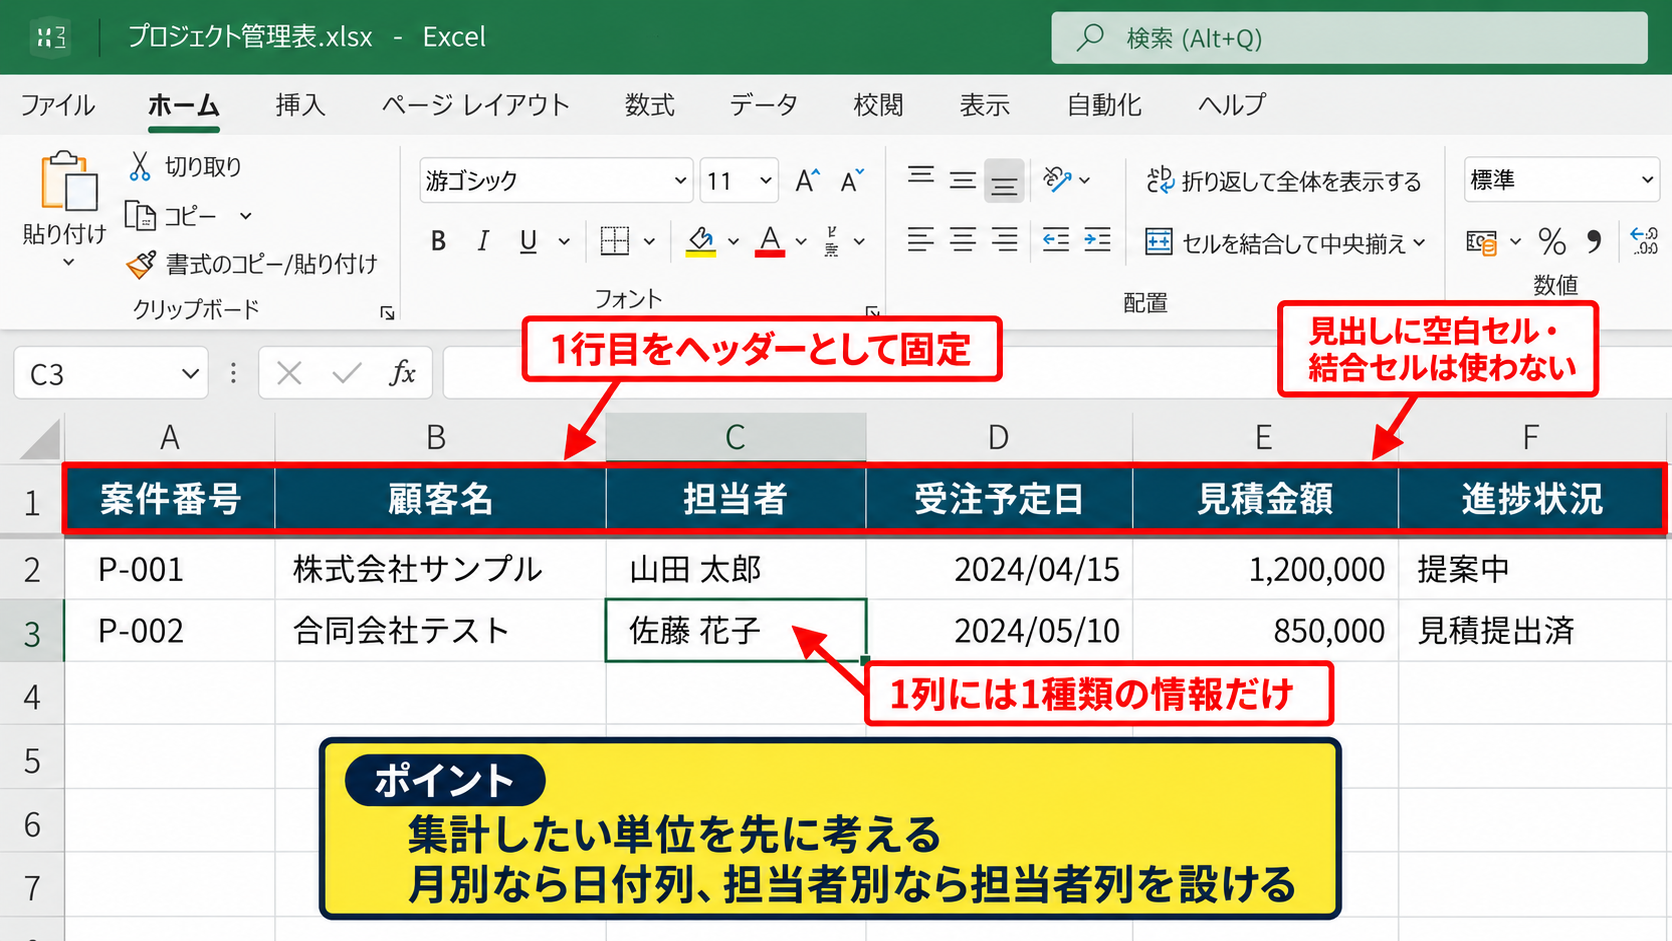This screenshot has width=1672, height=941.
Task: Apply red font color with the A icon
Action: [x=769, y=241]
